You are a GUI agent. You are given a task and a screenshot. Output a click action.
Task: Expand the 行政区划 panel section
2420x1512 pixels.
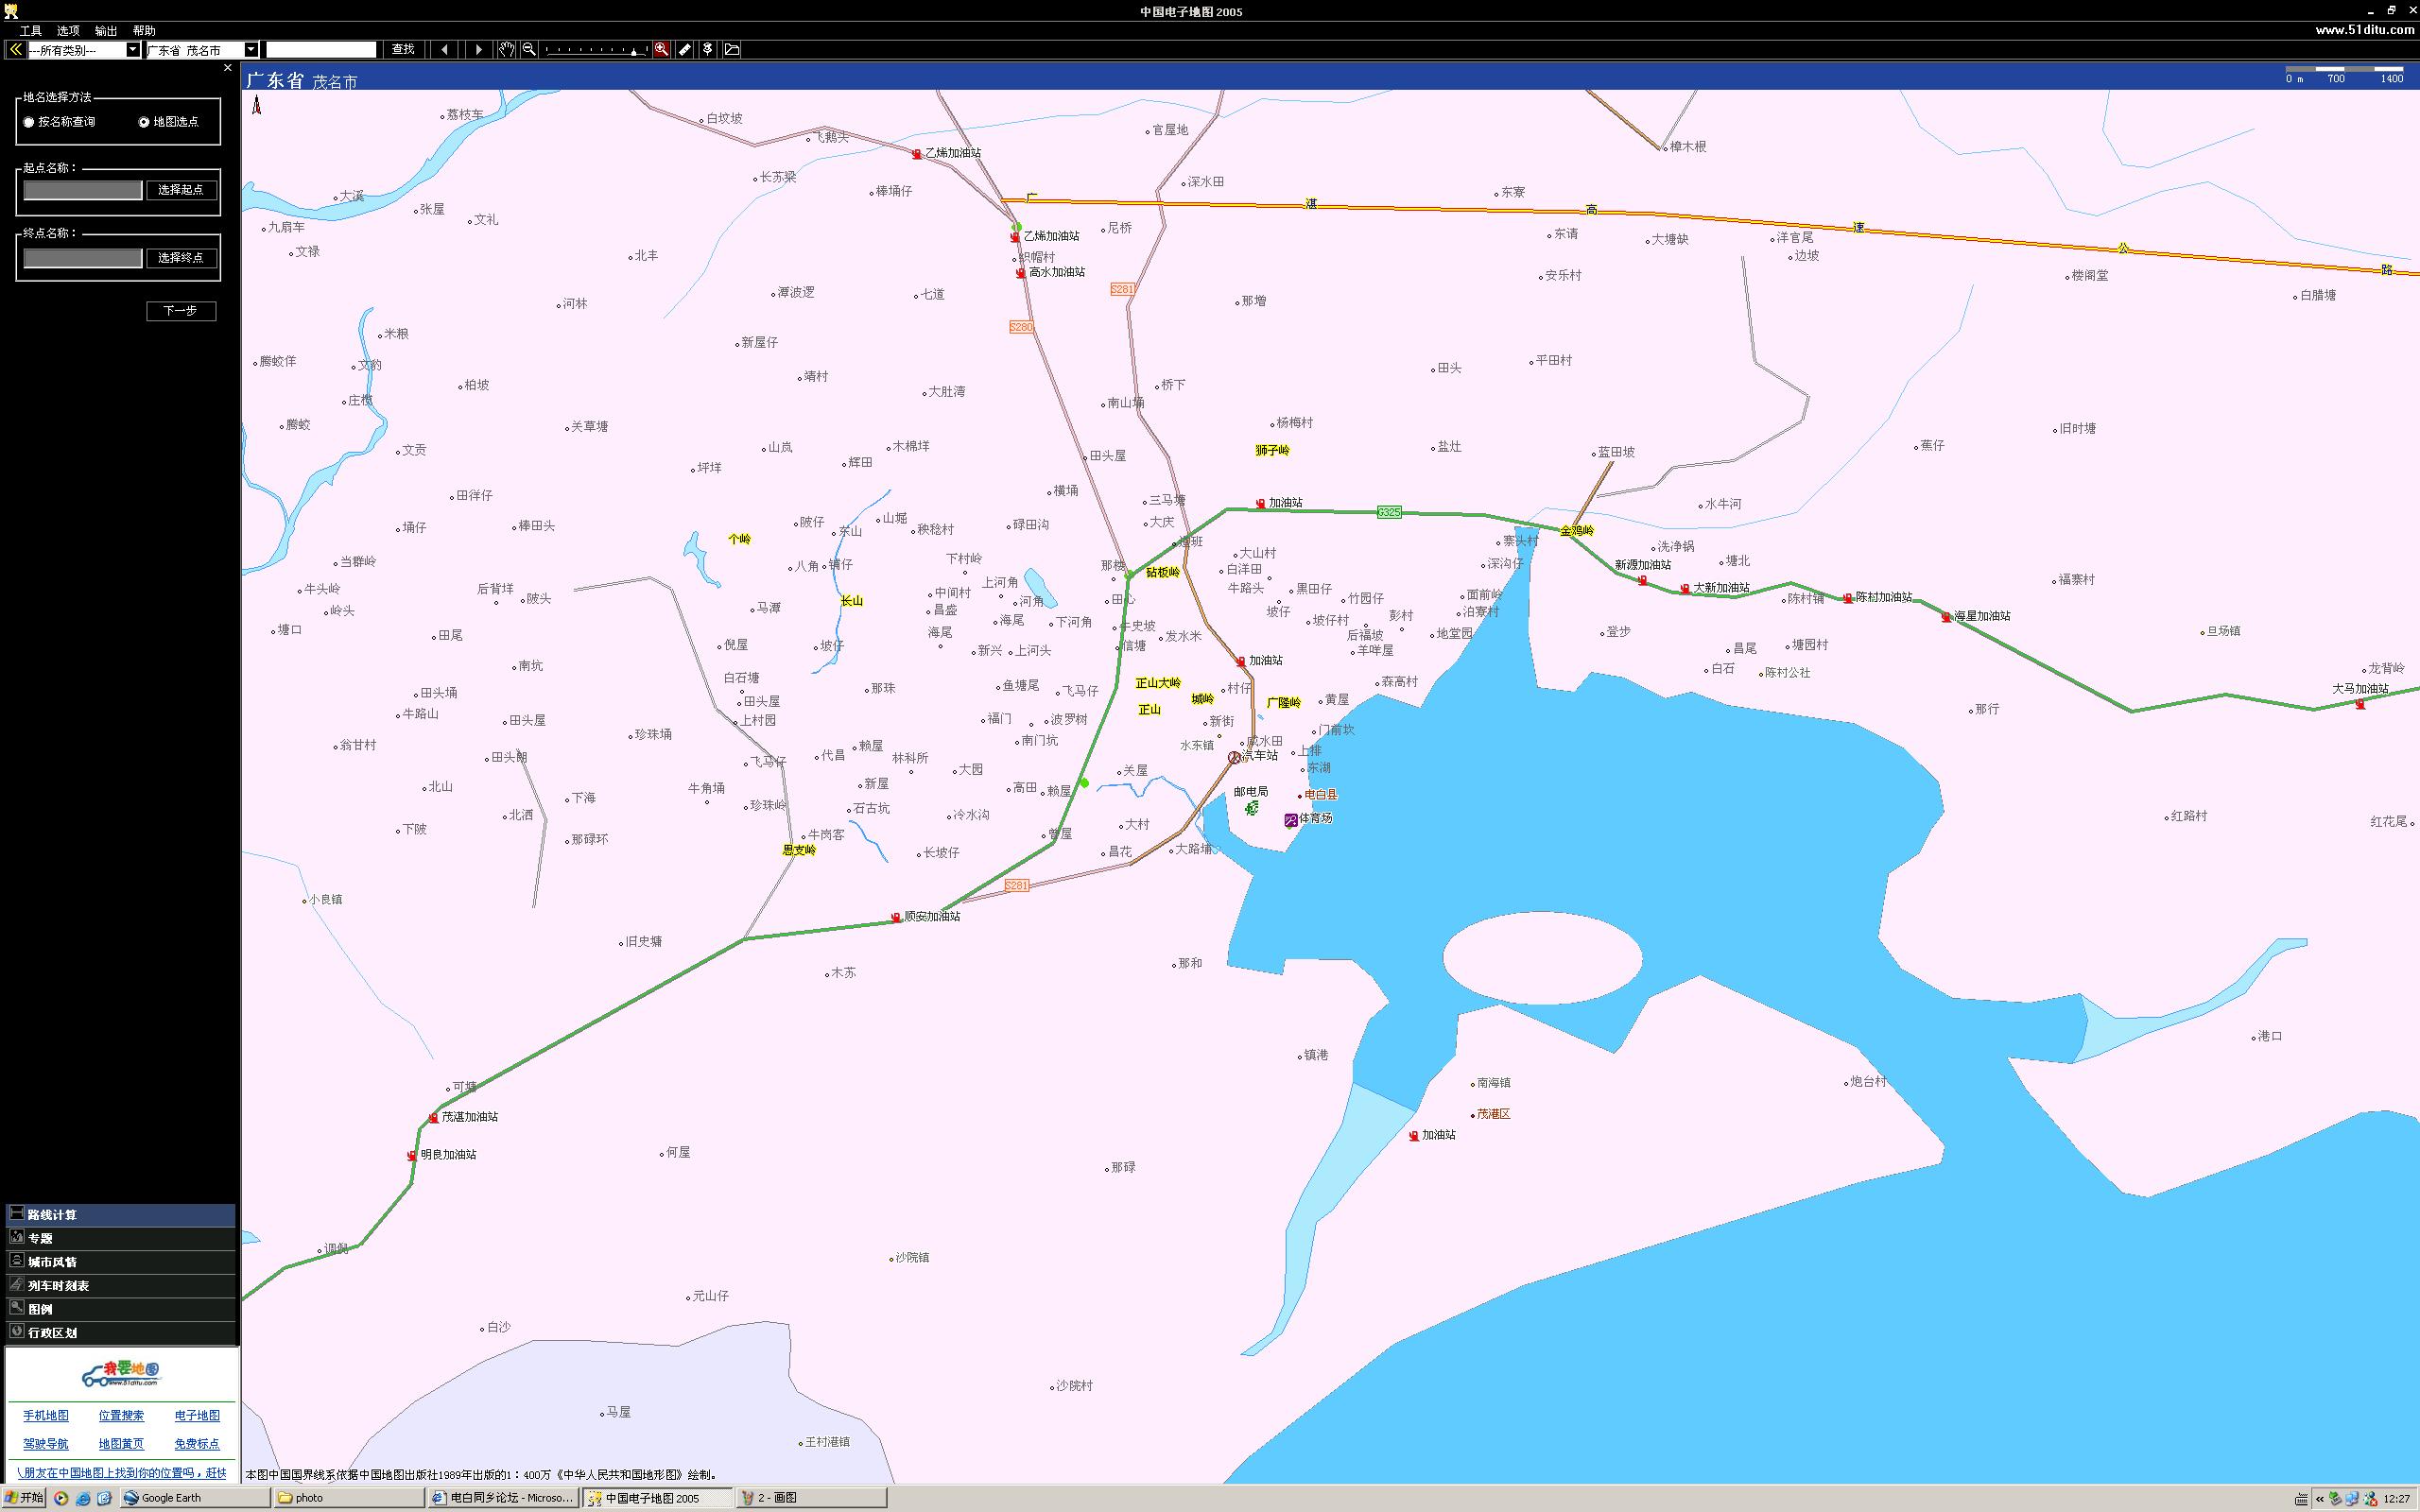52,1332
